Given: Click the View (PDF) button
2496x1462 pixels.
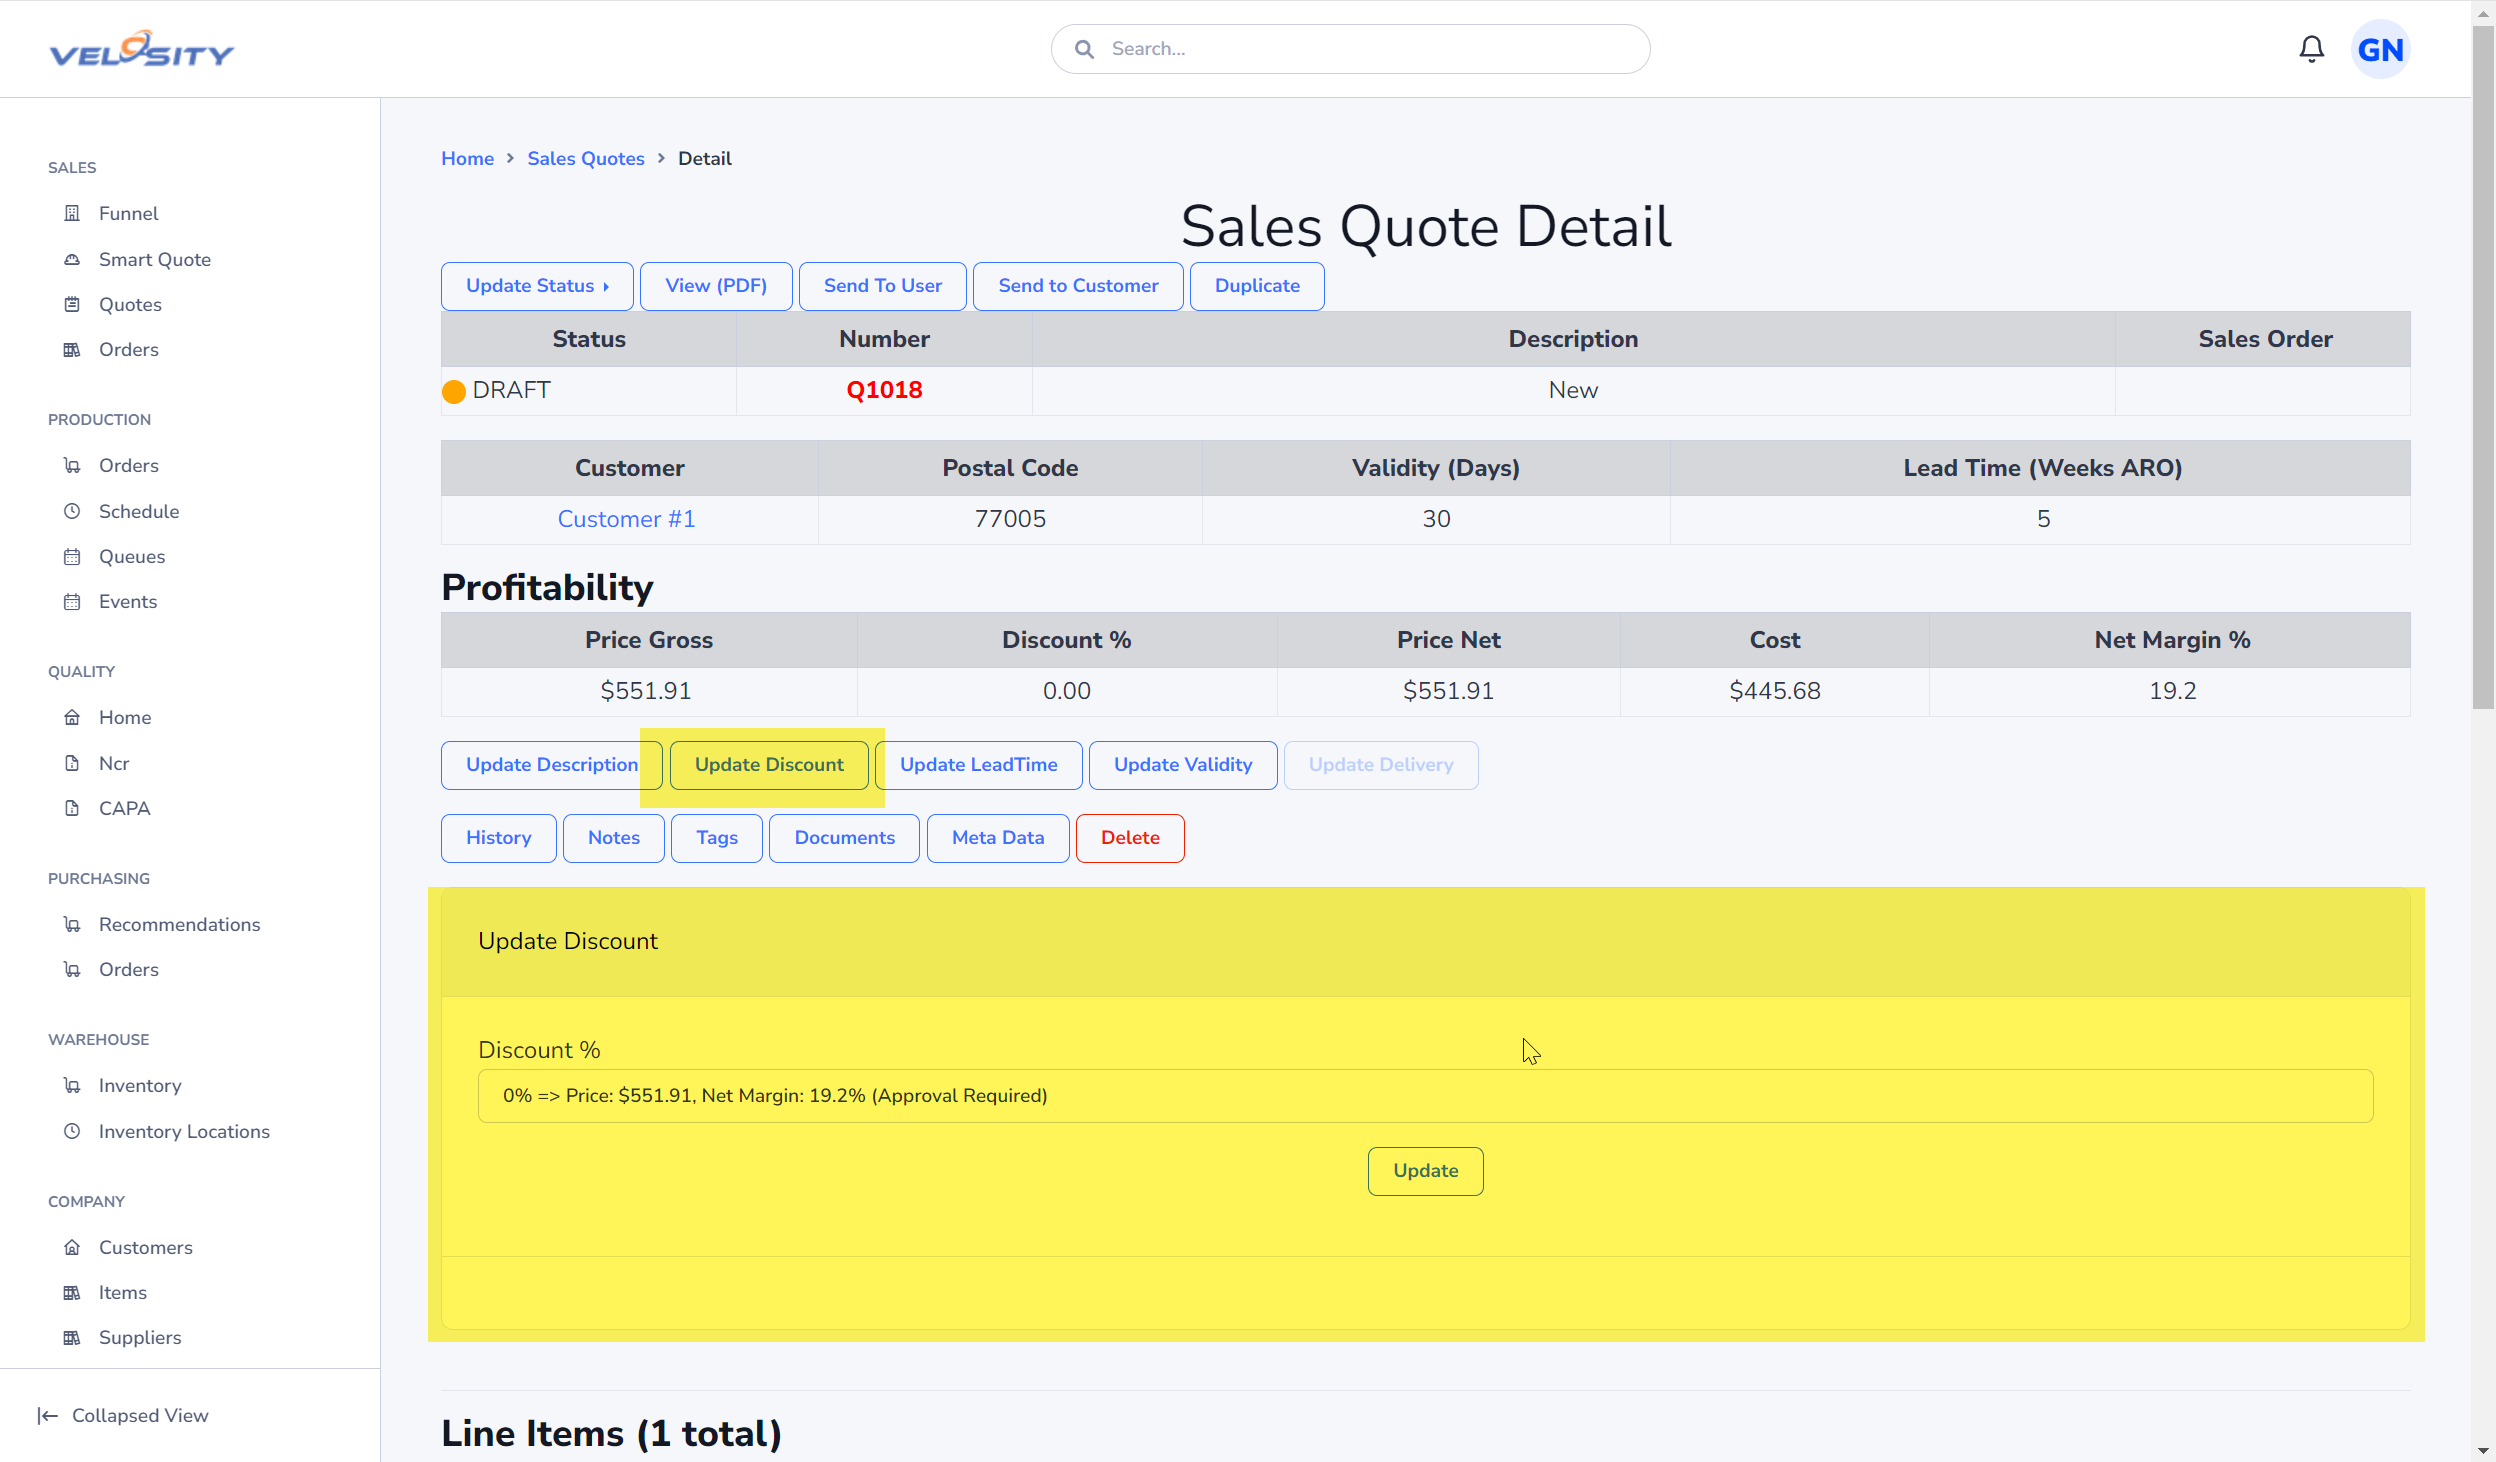Looking at the screenshot, I should [716, 286].
